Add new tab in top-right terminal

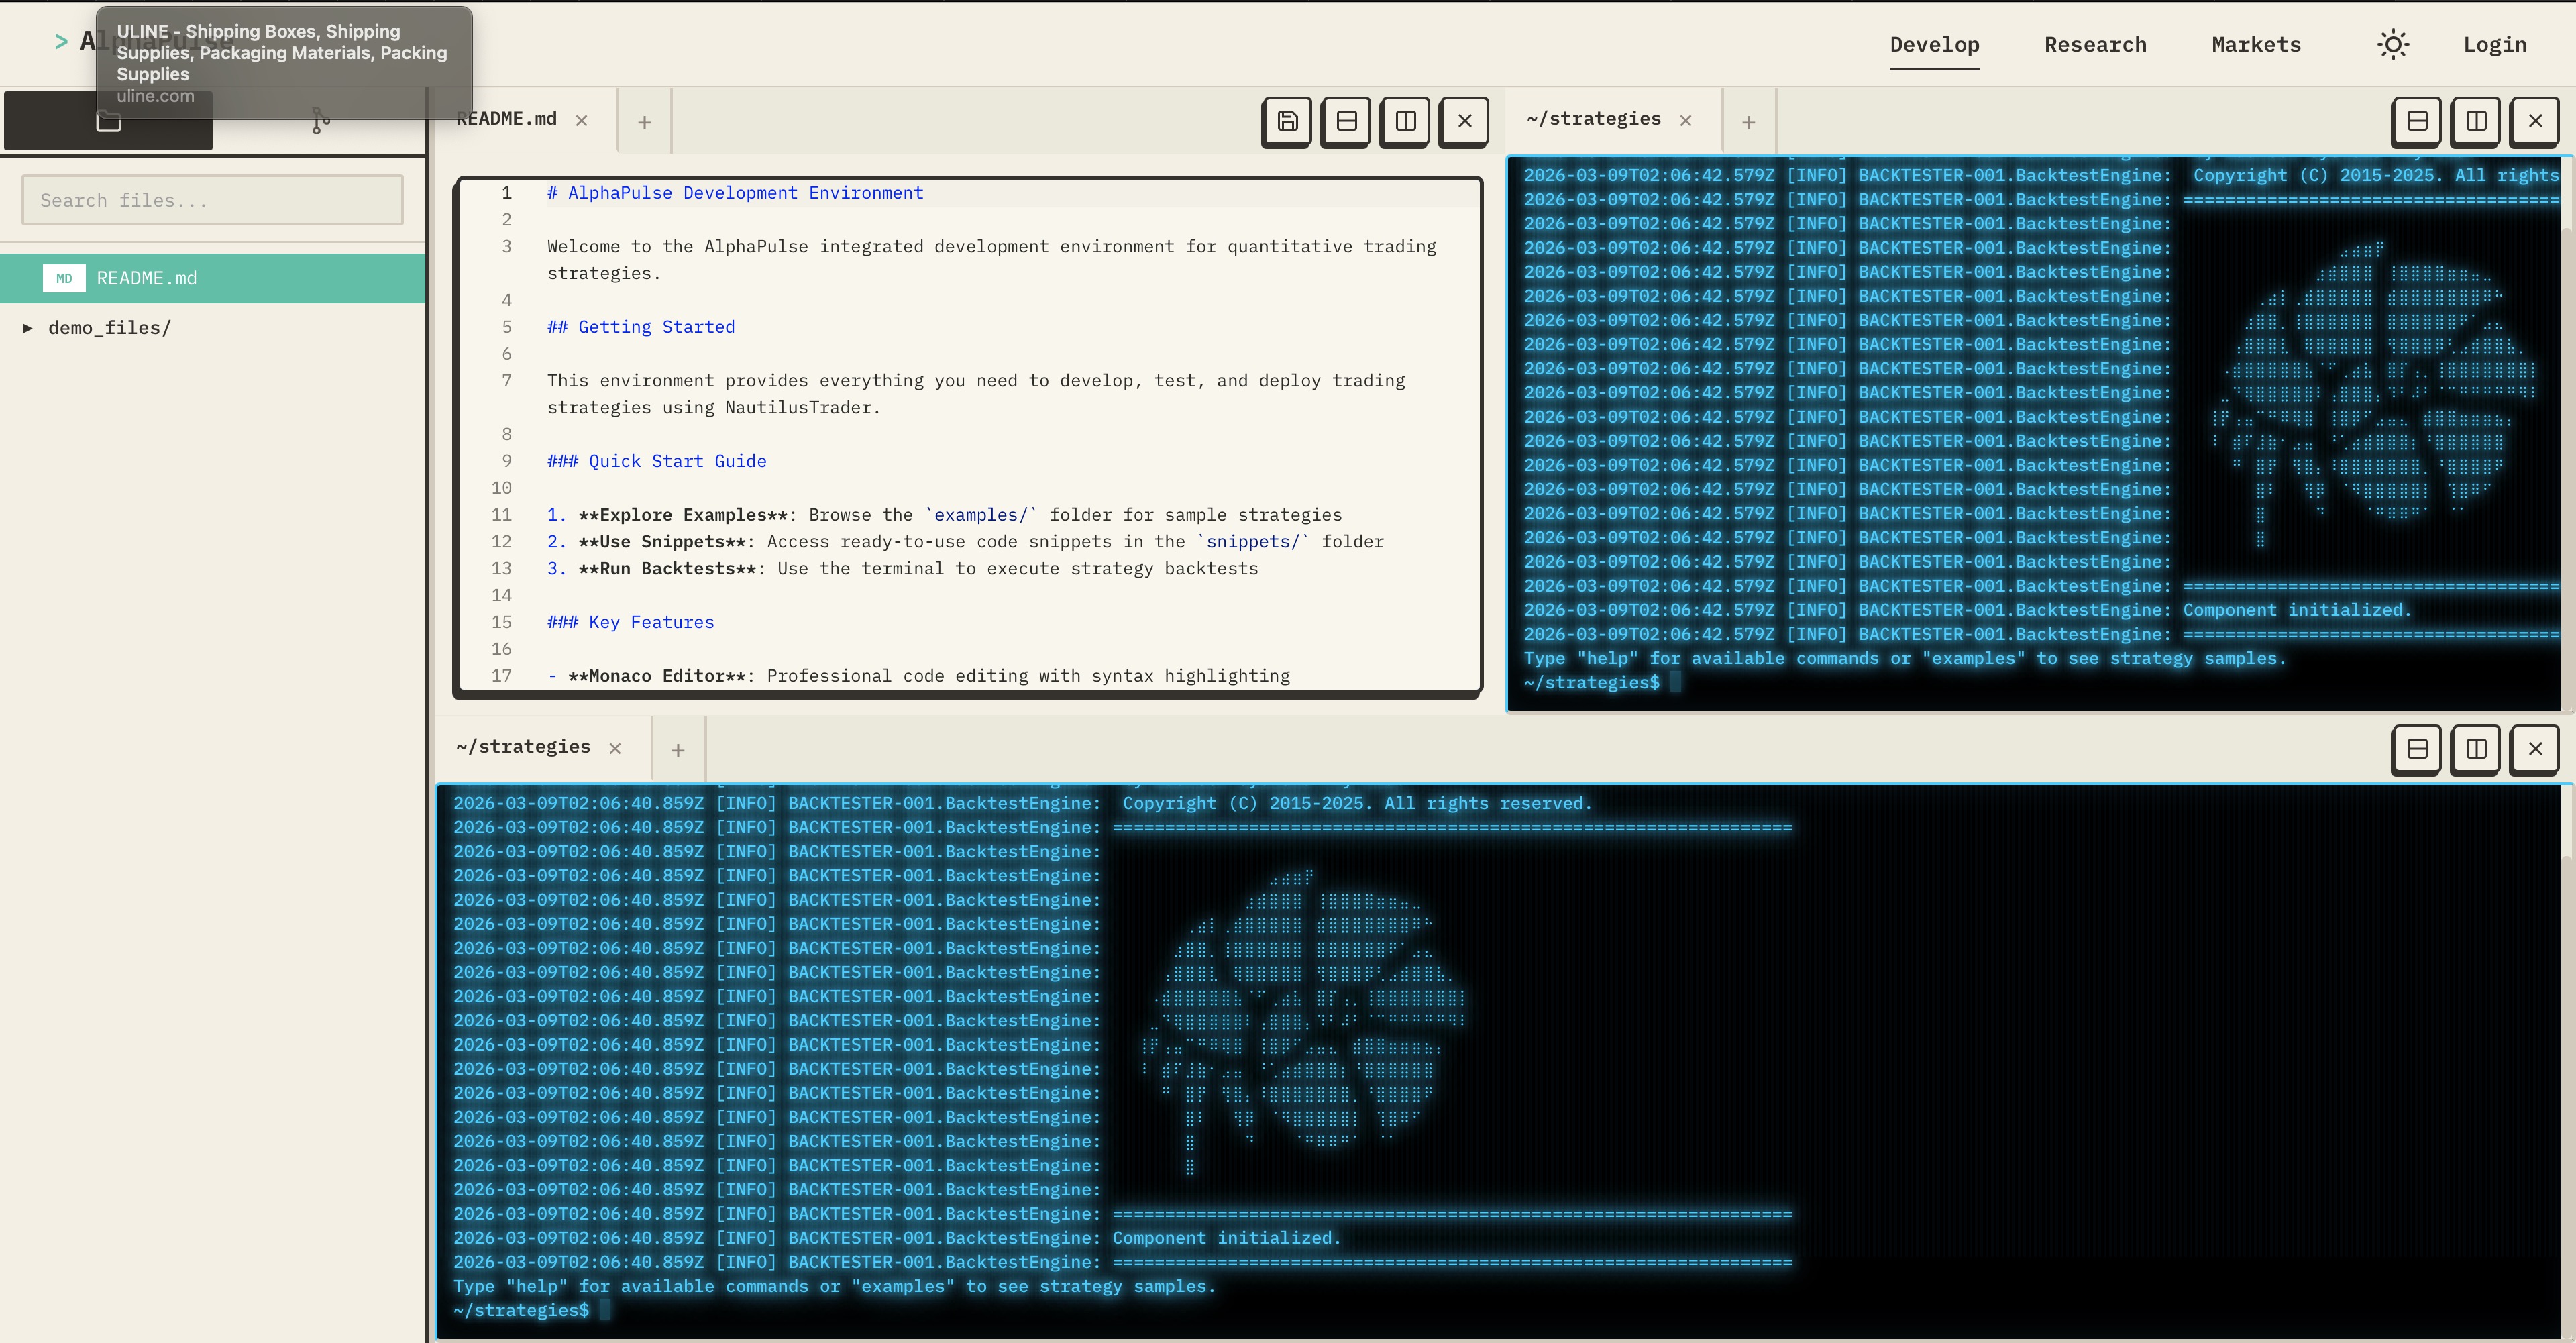point(1748,122)
